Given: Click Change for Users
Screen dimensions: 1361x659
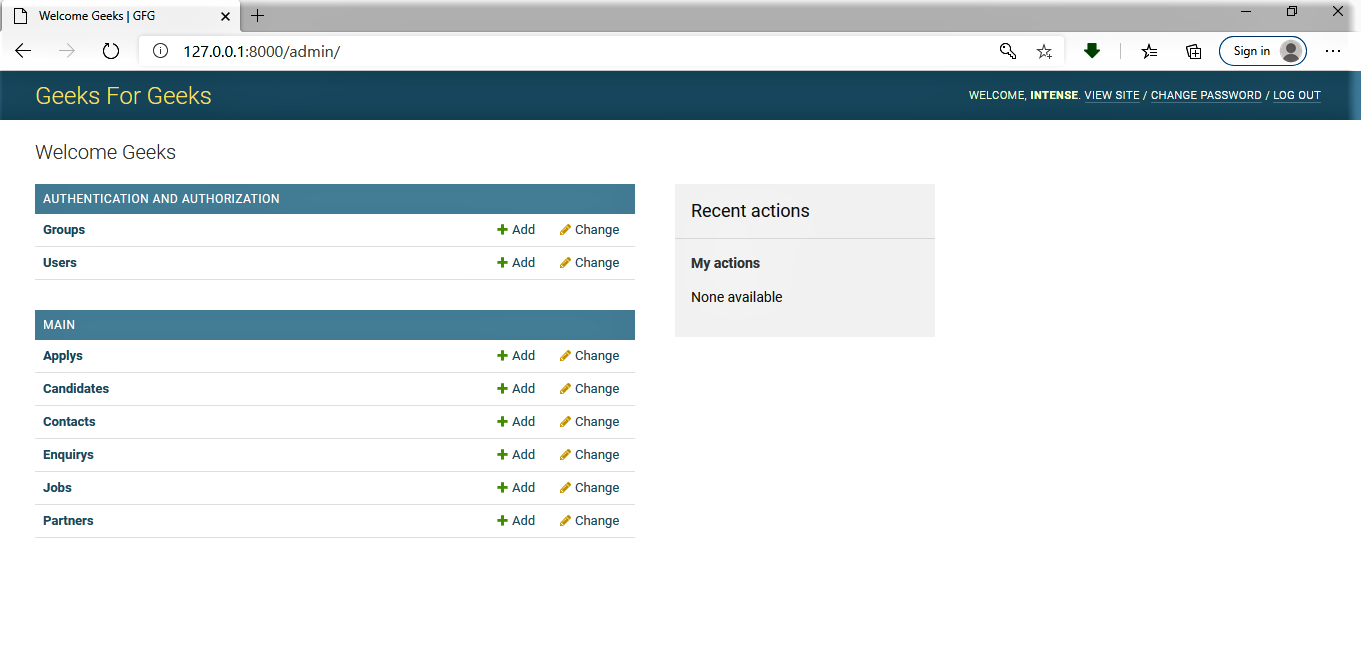Looking at the screenshot, I should click(590, 263).
